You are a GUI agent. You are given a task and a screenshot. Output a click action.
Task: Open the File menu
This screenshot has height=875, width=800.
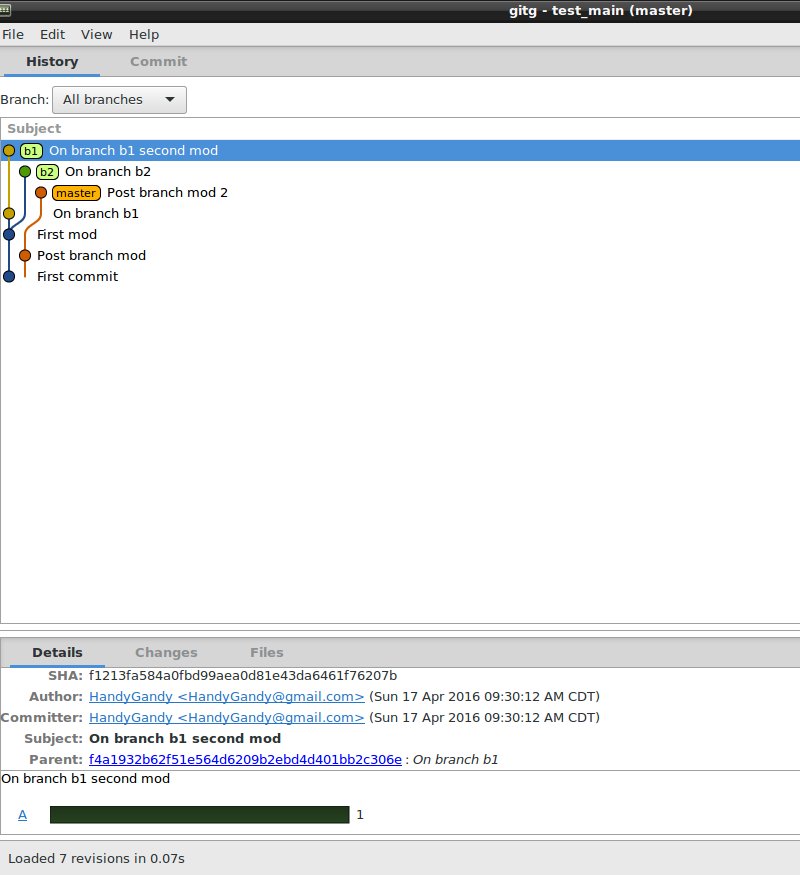[x=13, y=35]
